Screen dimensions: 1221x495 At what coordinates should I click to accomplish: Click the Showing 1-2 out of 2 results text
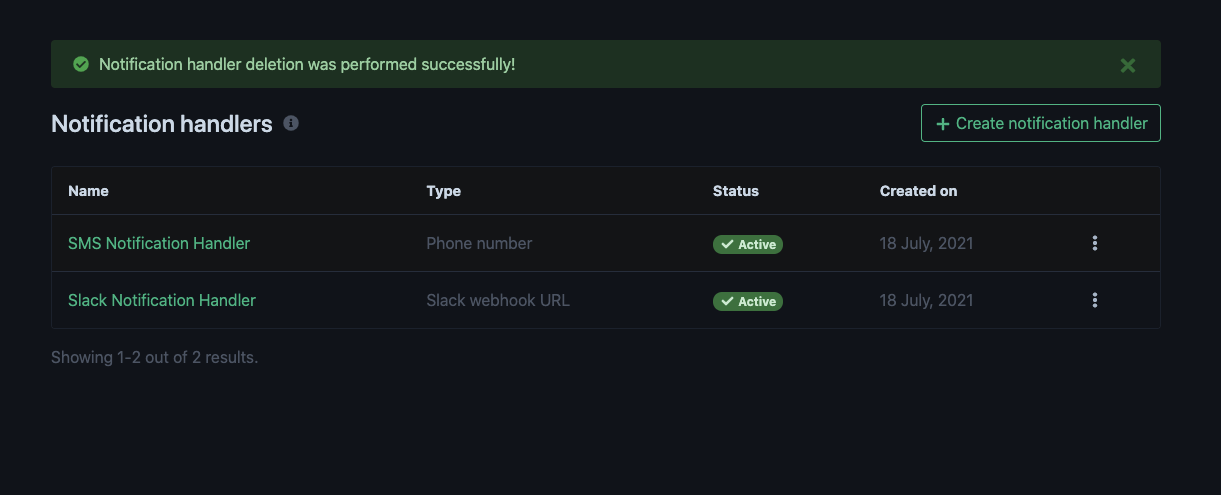point(155,357)
